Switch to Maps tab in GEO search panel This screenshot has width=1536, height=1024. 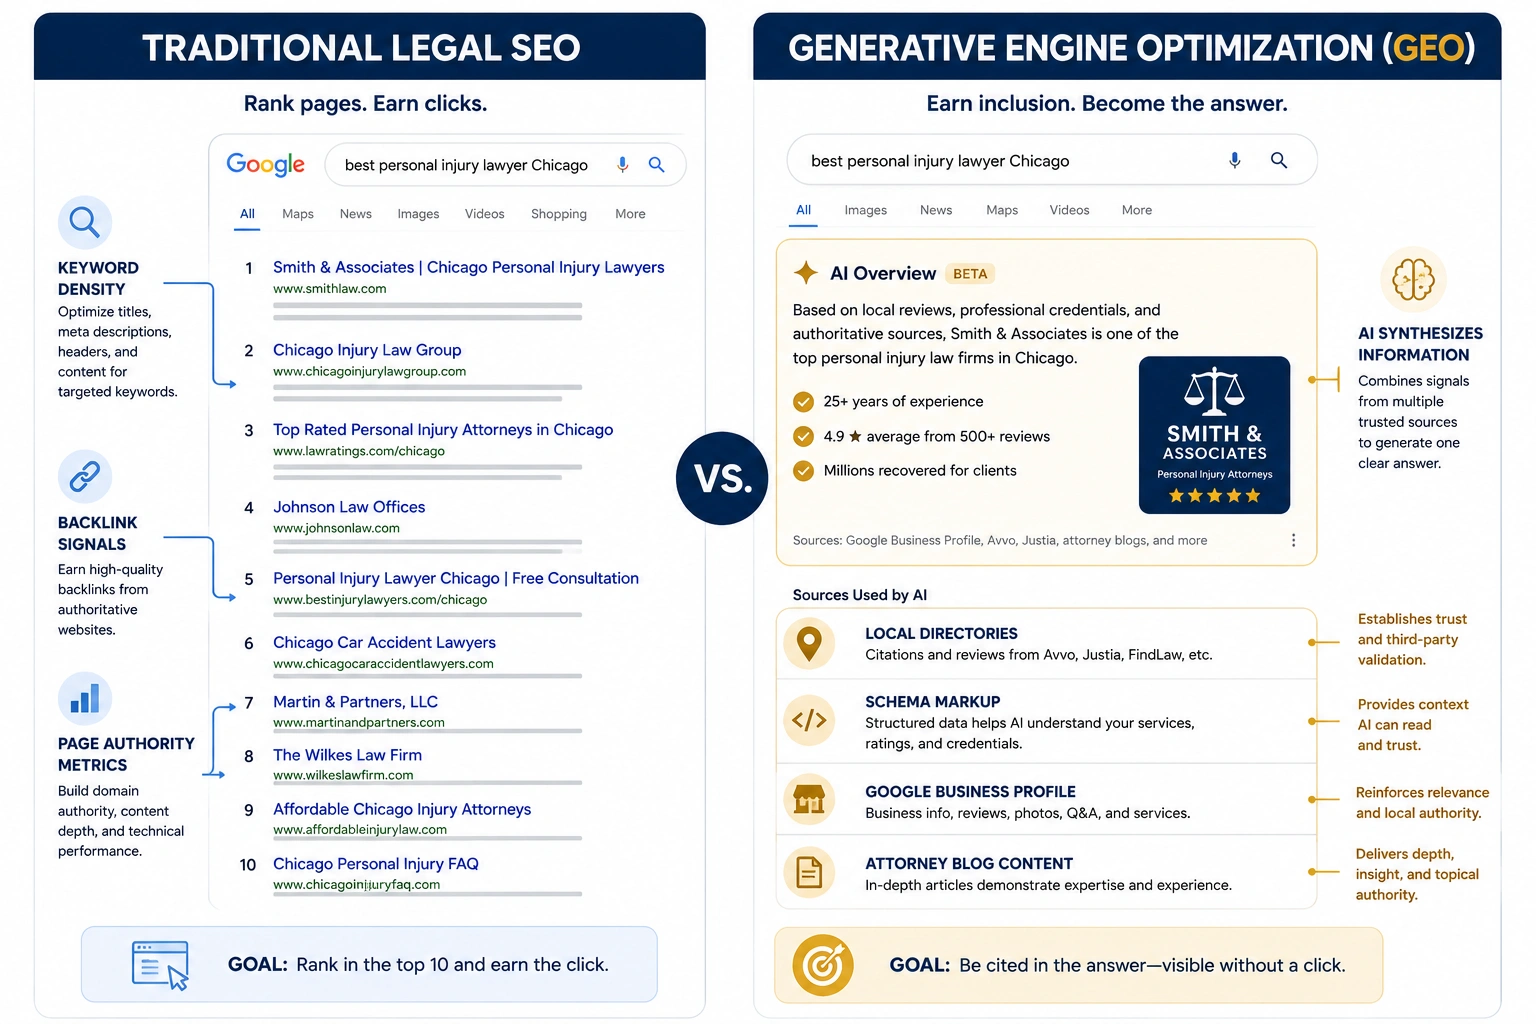pos(1002,210)
